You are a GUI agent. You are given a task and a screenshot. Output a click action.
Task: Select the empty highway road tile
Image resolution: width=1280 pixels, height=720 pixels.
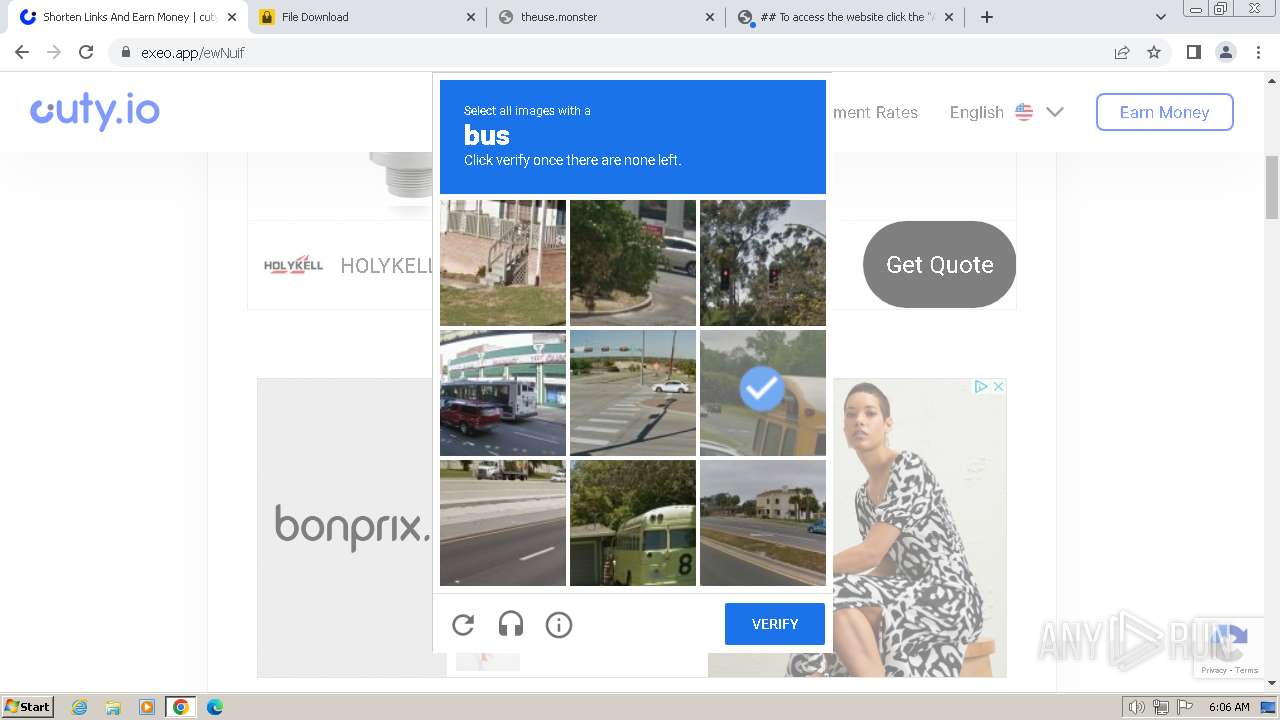[503, 523]
